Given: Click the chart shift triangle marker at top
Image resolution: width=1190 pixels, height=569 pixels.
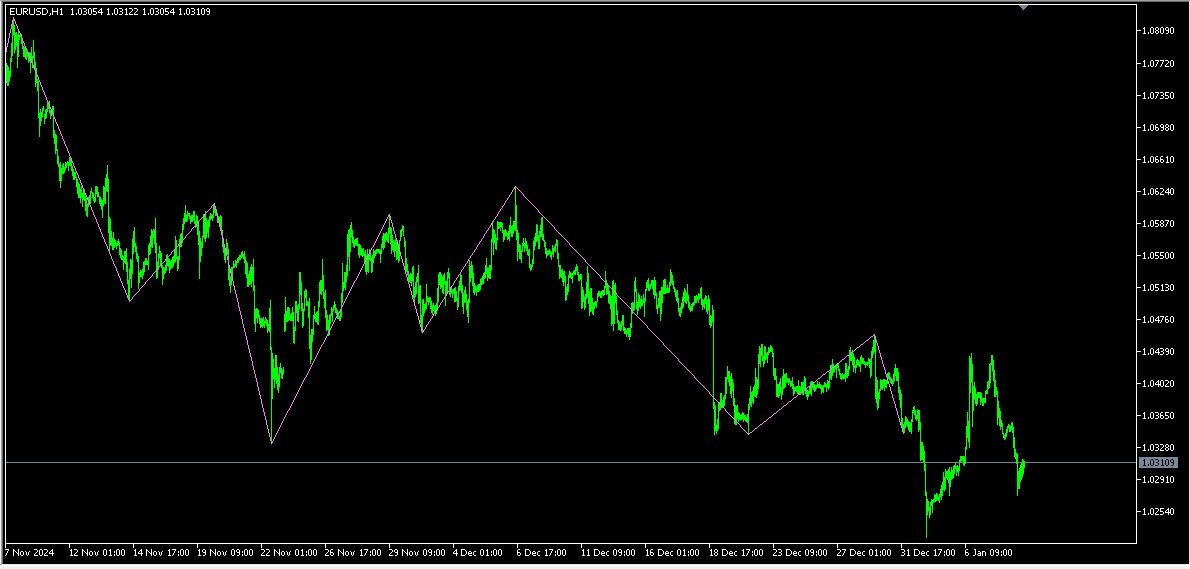Looking at the screenshot, I should [1023, 7].
